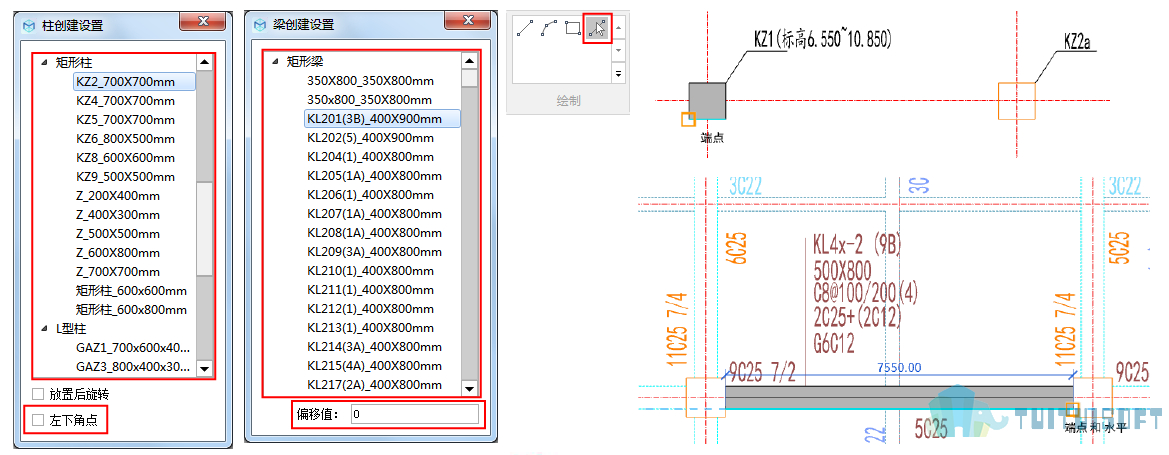This screenshot has height=455, width=1169.
Task: Select 矩形柱_600x800mm column type
Action: [131, 310]
